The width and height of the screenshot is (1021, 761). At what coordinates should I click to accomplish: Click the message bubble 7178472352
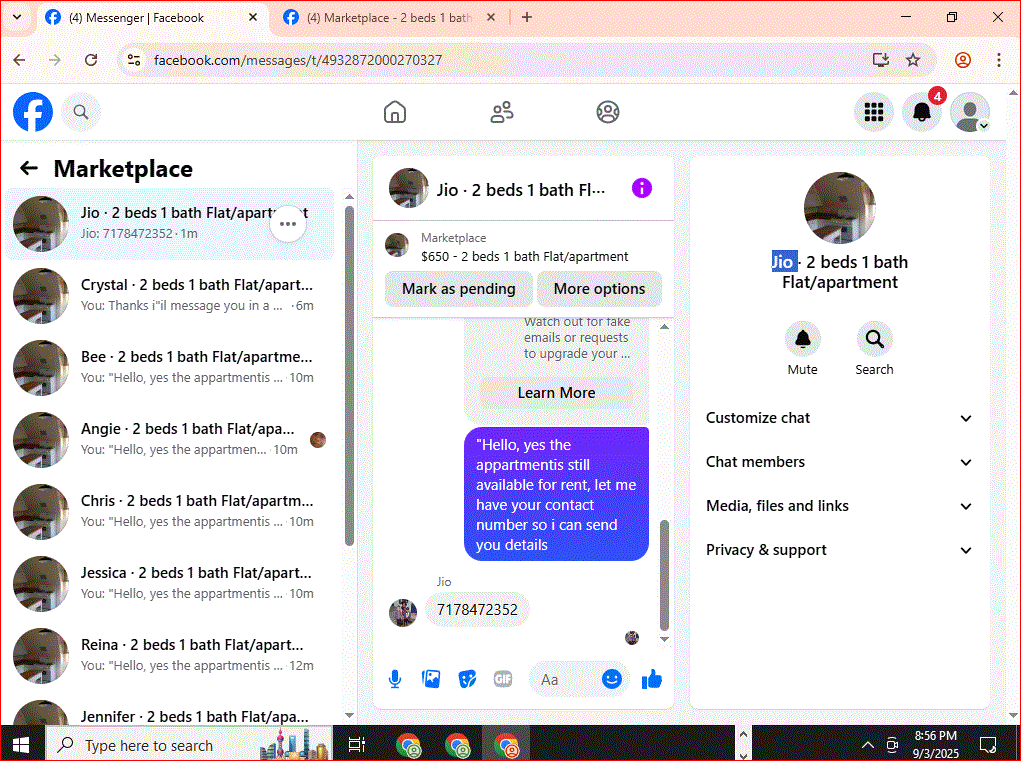pyautogui.click(x=477, y=610)
